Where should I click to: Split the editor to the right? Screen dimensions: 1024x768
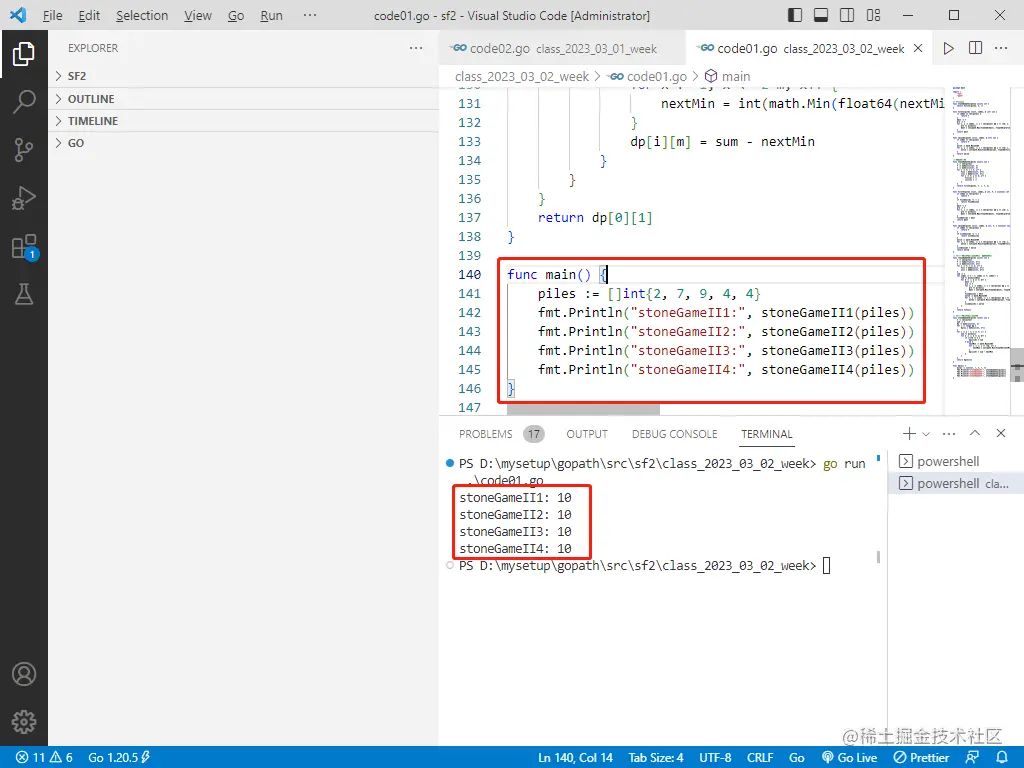(976, 48)
